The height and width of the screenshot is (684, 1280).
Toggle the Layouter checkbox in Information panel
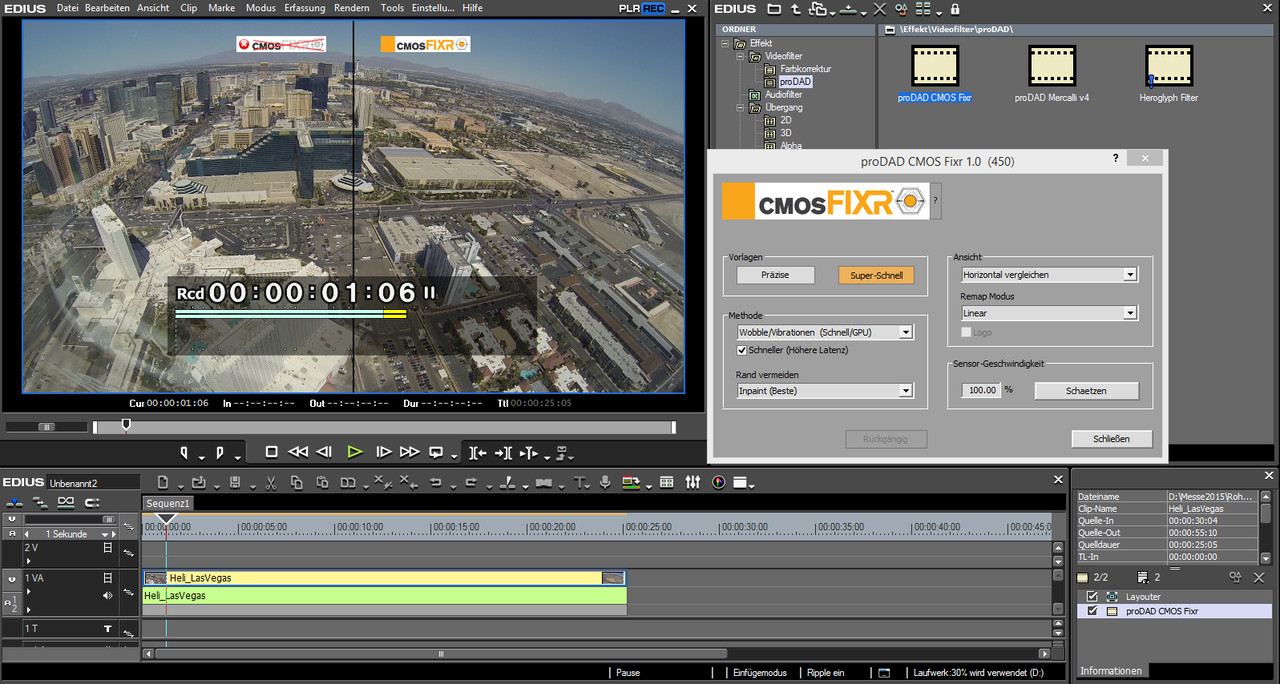tap(1092, 597)
